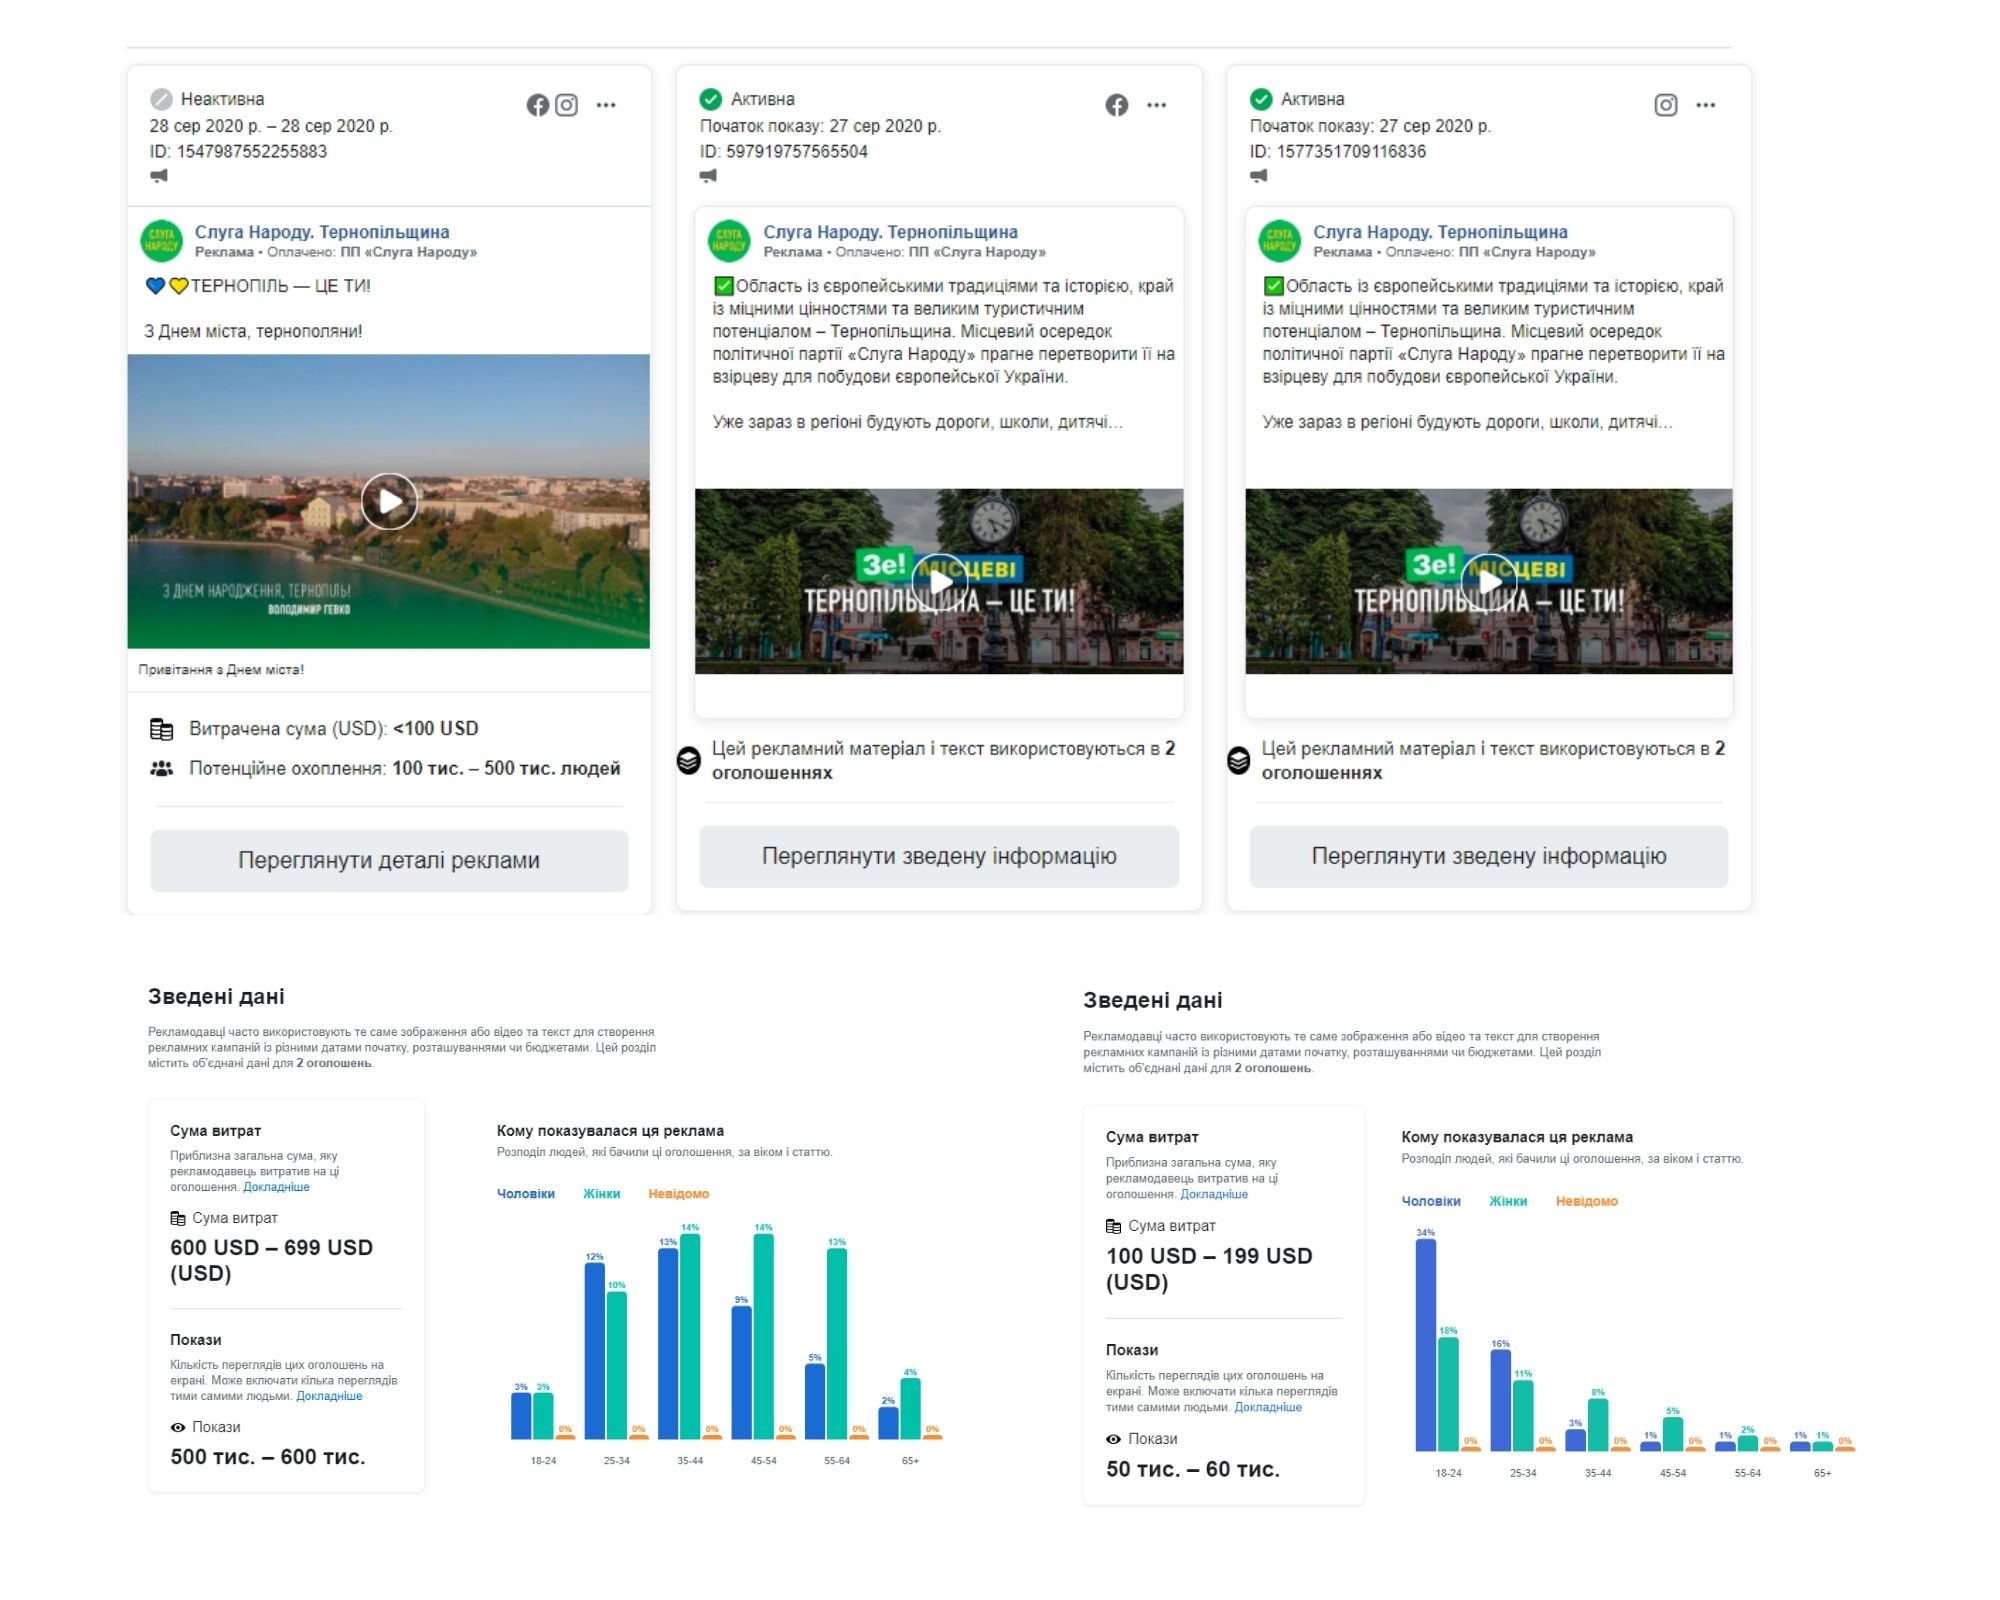Open Докладніше link under Сума витрат, 100–199 USD panel
Screen dimensions: 2000x1600
coord(1214,1194)
